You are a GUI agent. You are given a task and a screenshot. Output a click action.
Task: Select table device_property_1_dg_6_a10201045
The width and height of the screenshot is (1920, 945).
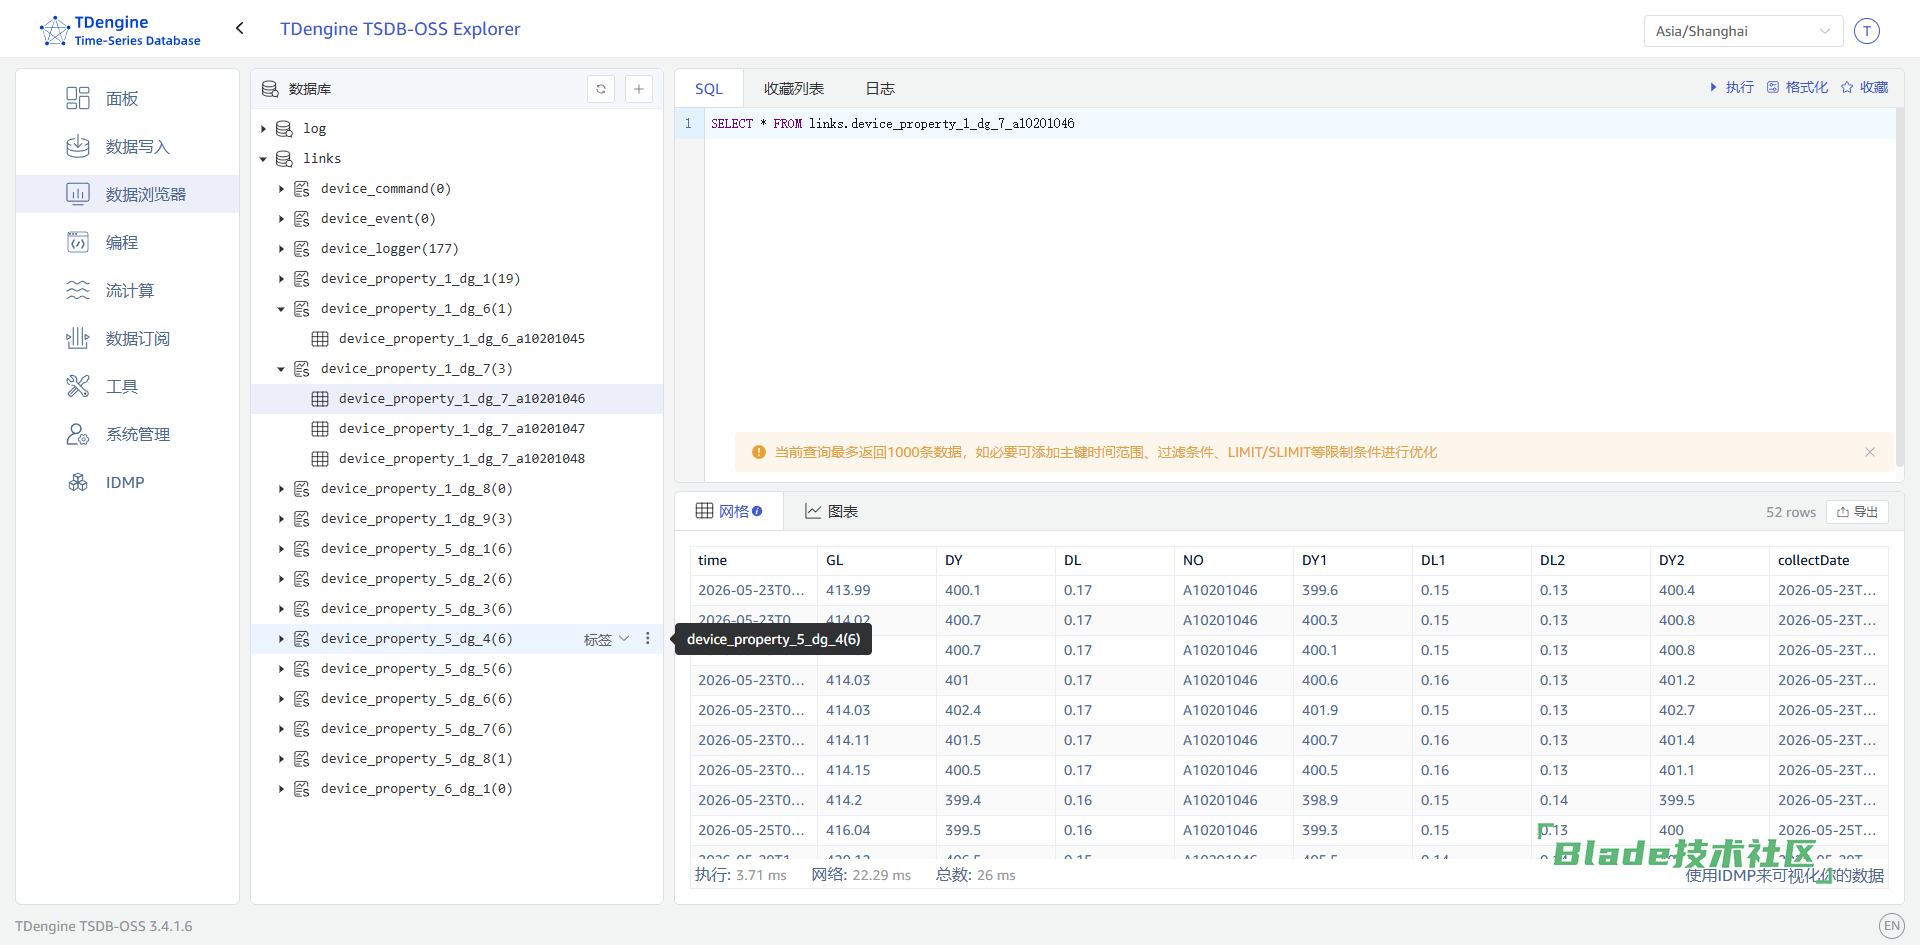click(462, 339)
